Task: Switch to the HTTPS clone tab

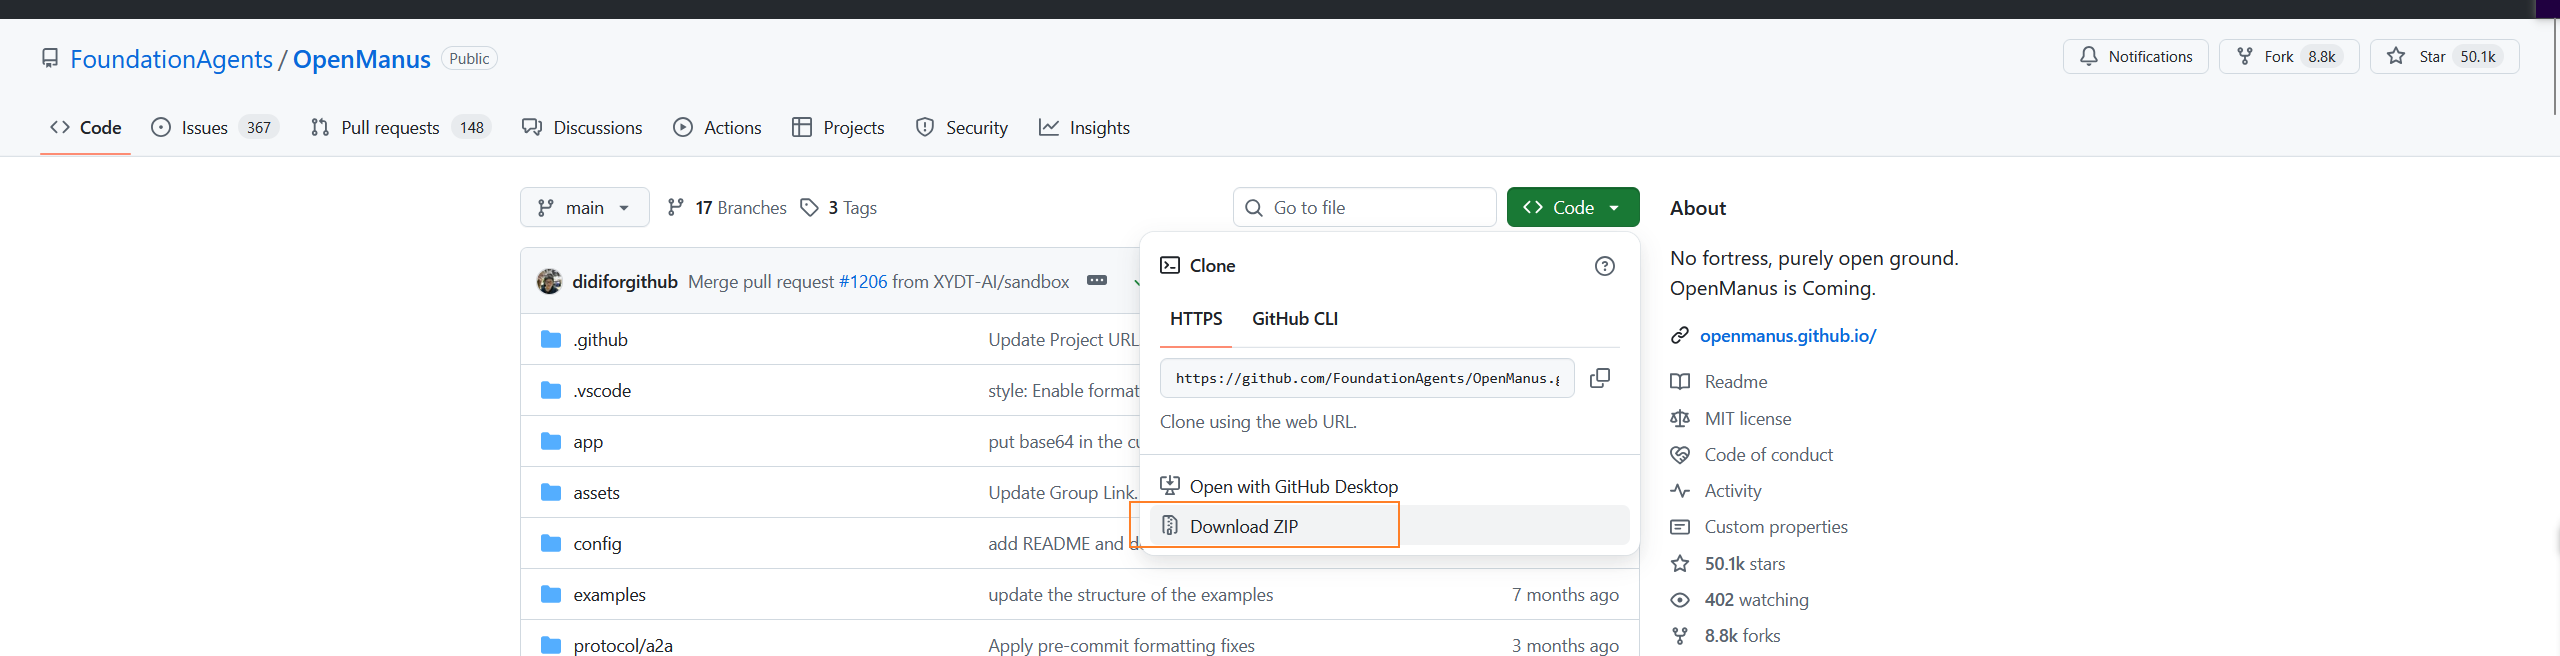Action: pyautogui.click(x=1196, y=319)
